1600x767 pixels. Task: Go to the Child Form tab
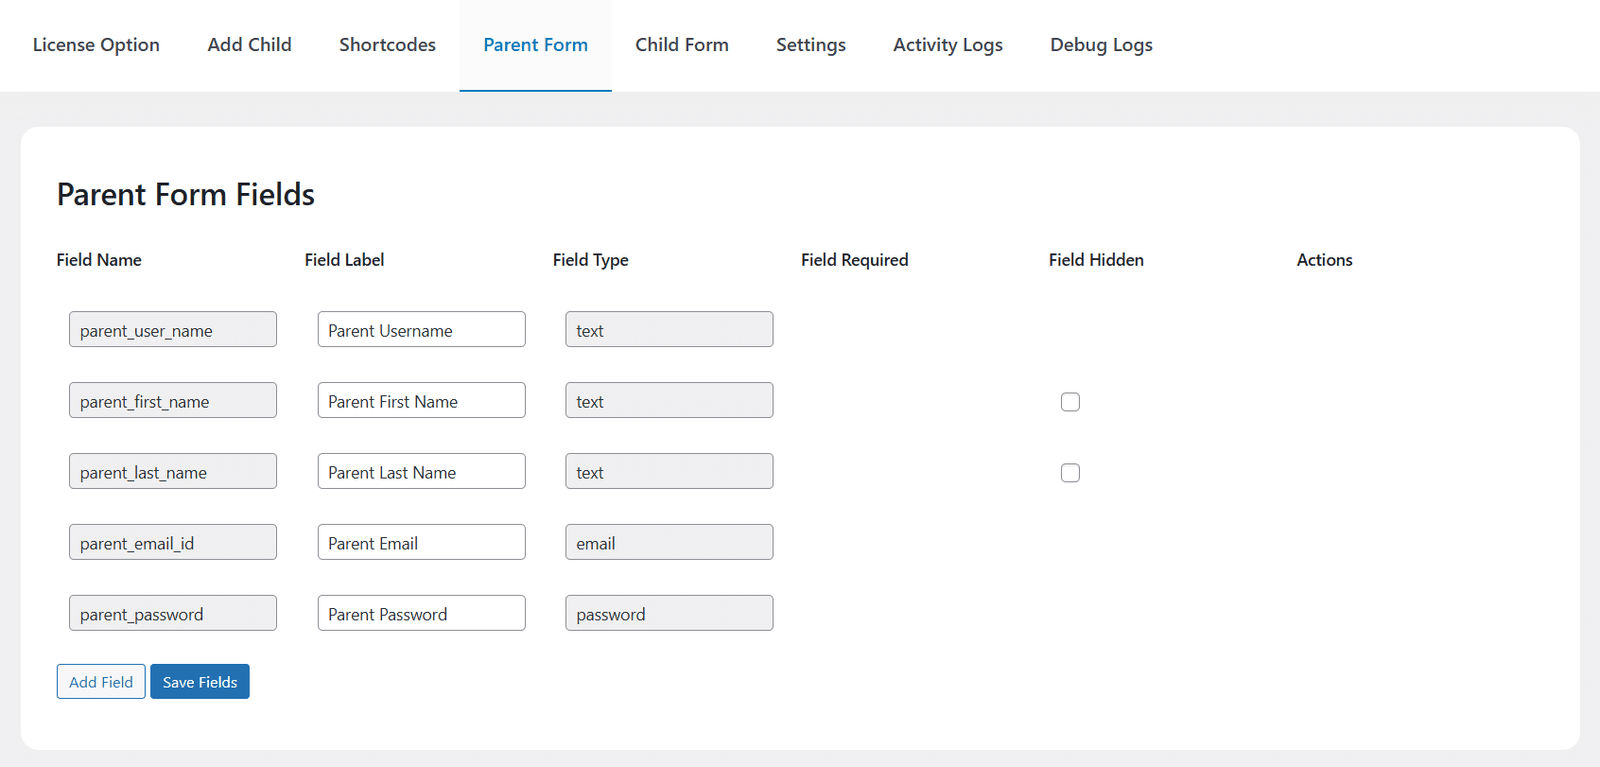coord(682,45)
